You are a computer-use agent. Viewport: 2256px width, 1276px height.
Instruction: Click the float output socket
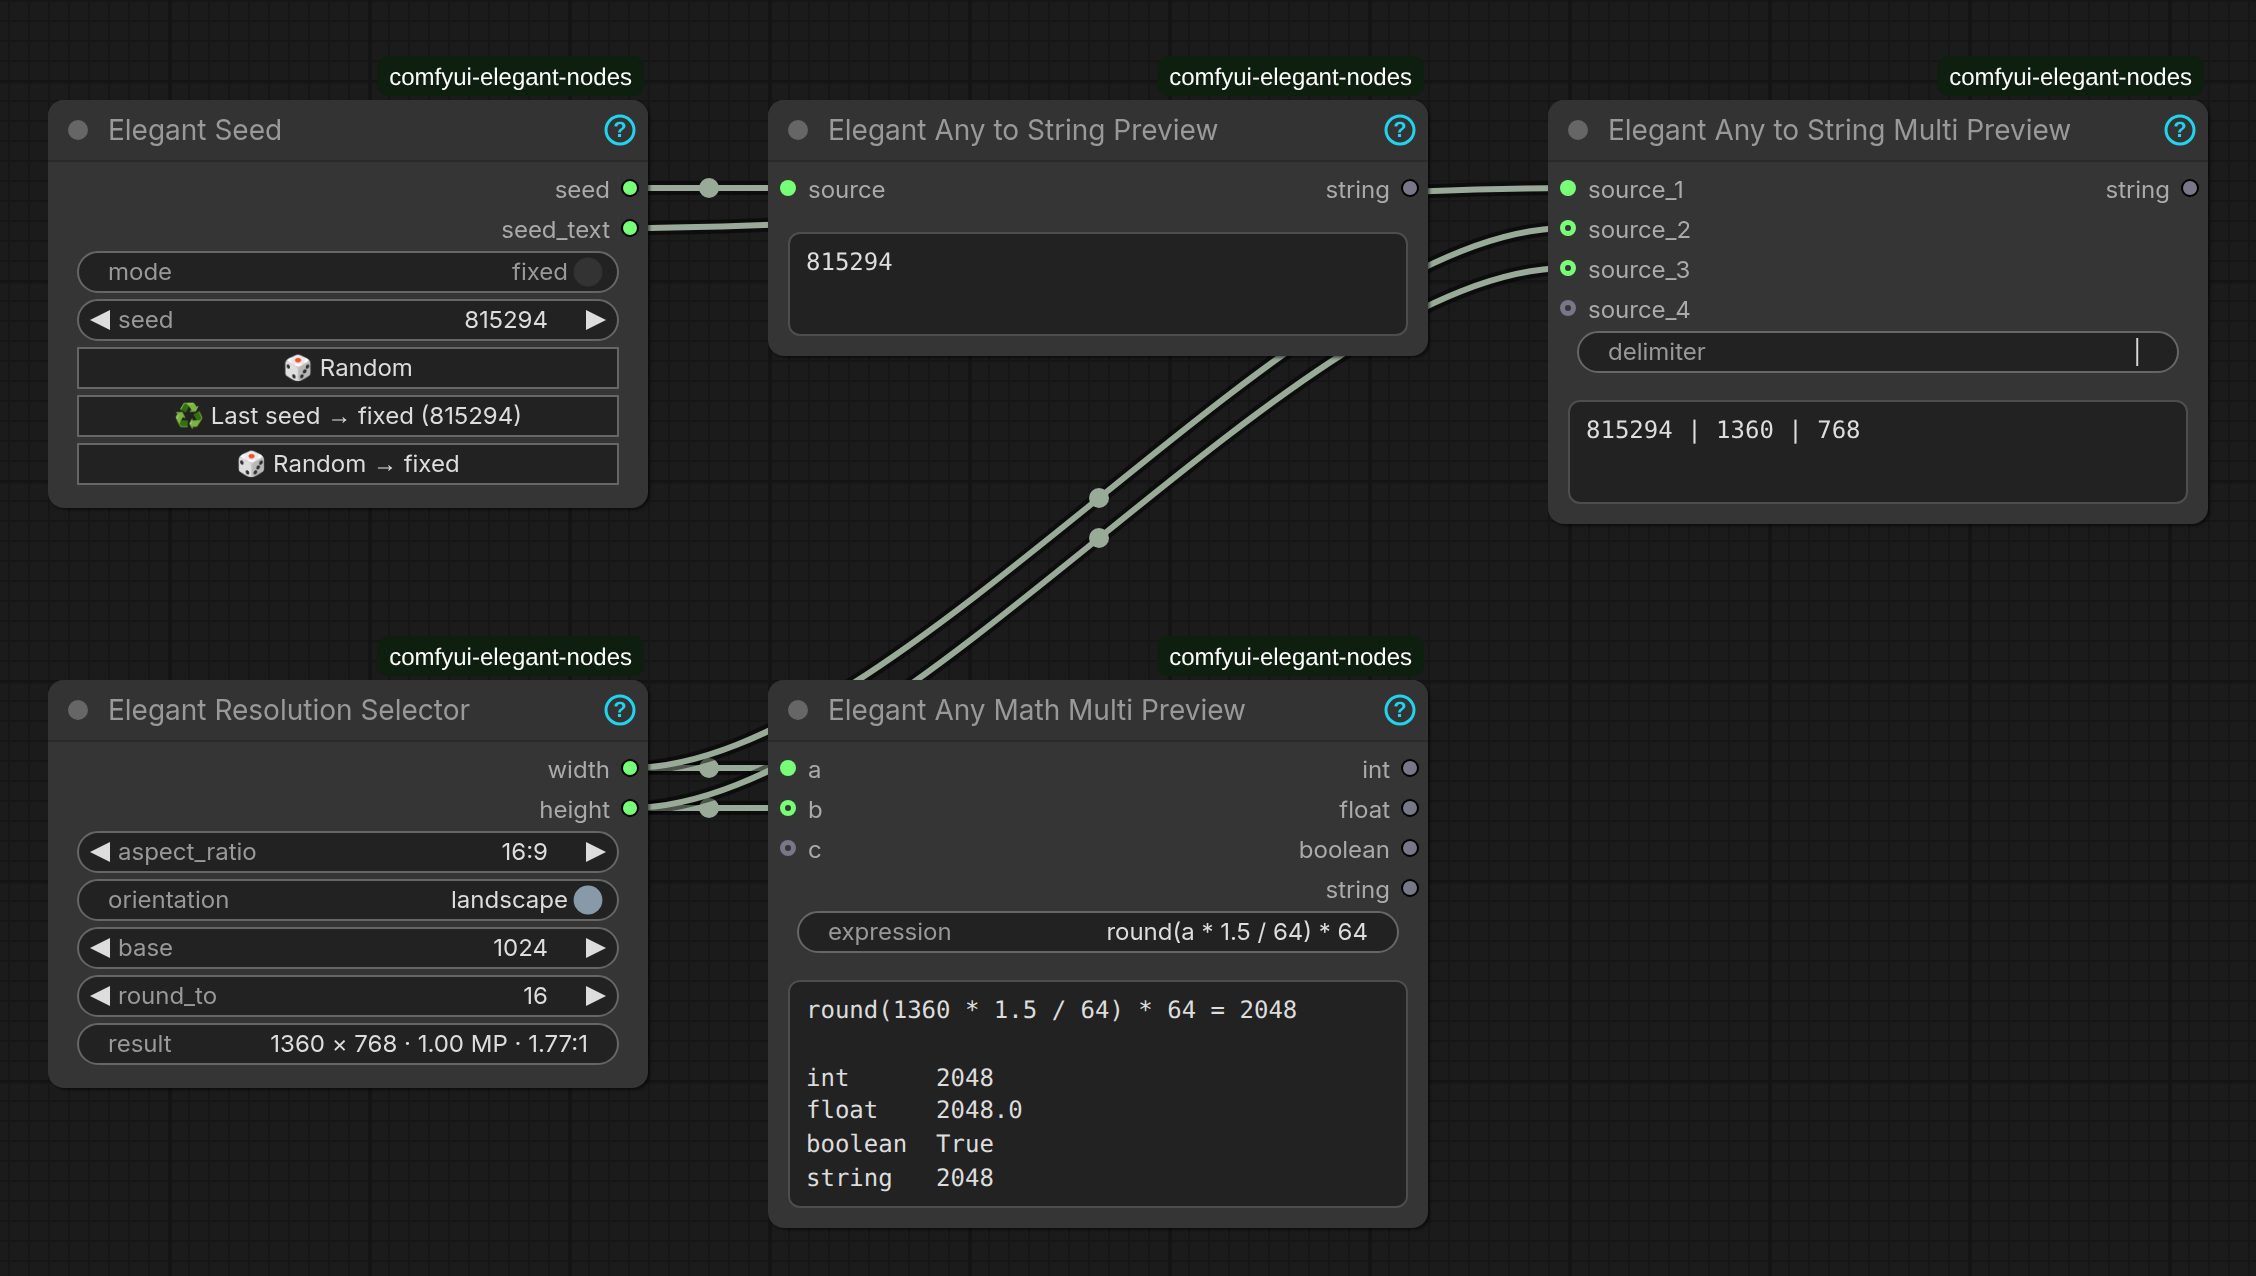(x=1410, y=808)
